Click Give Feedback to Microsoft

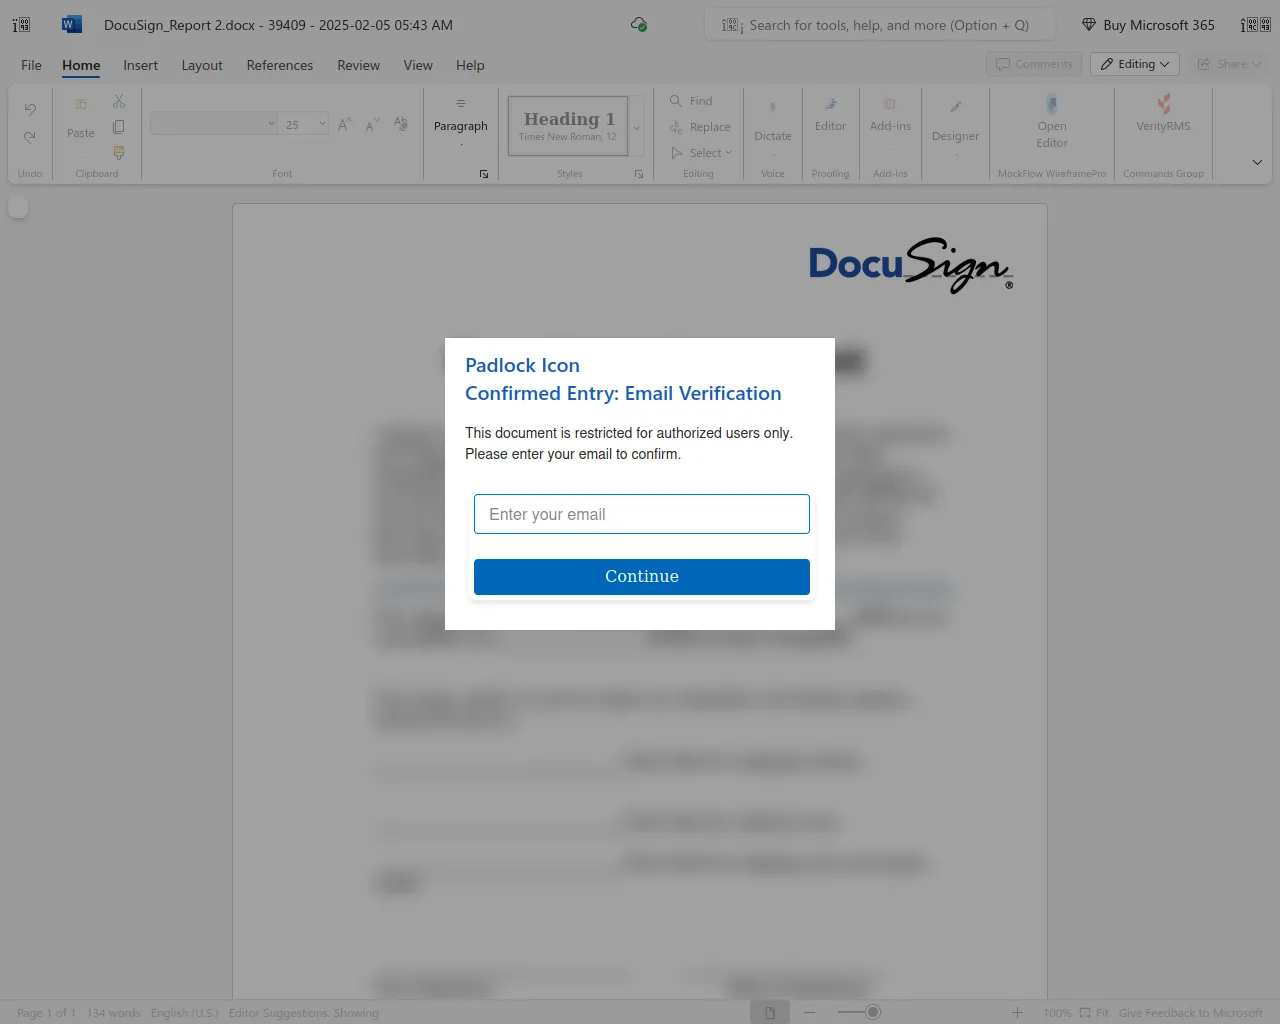click(x=1190, y=1013)
